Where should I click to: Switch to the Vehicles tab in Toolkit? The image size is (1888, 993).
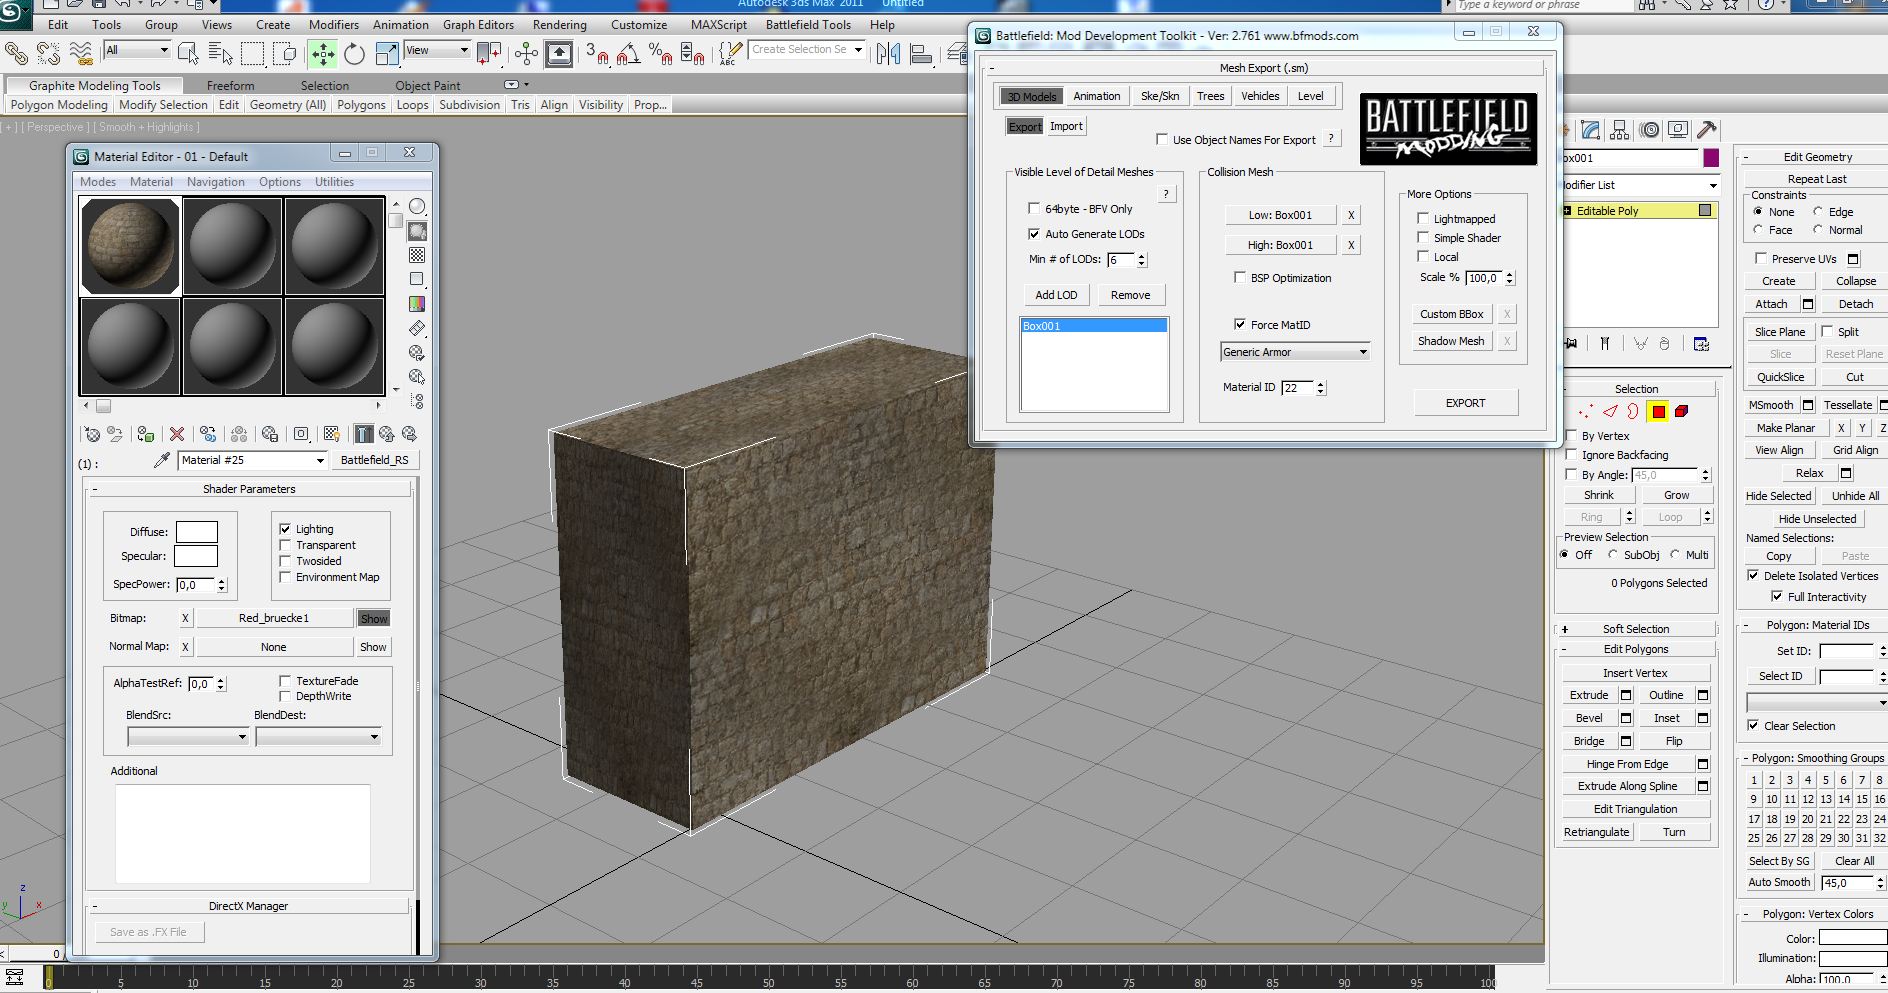coord(1259,96)
